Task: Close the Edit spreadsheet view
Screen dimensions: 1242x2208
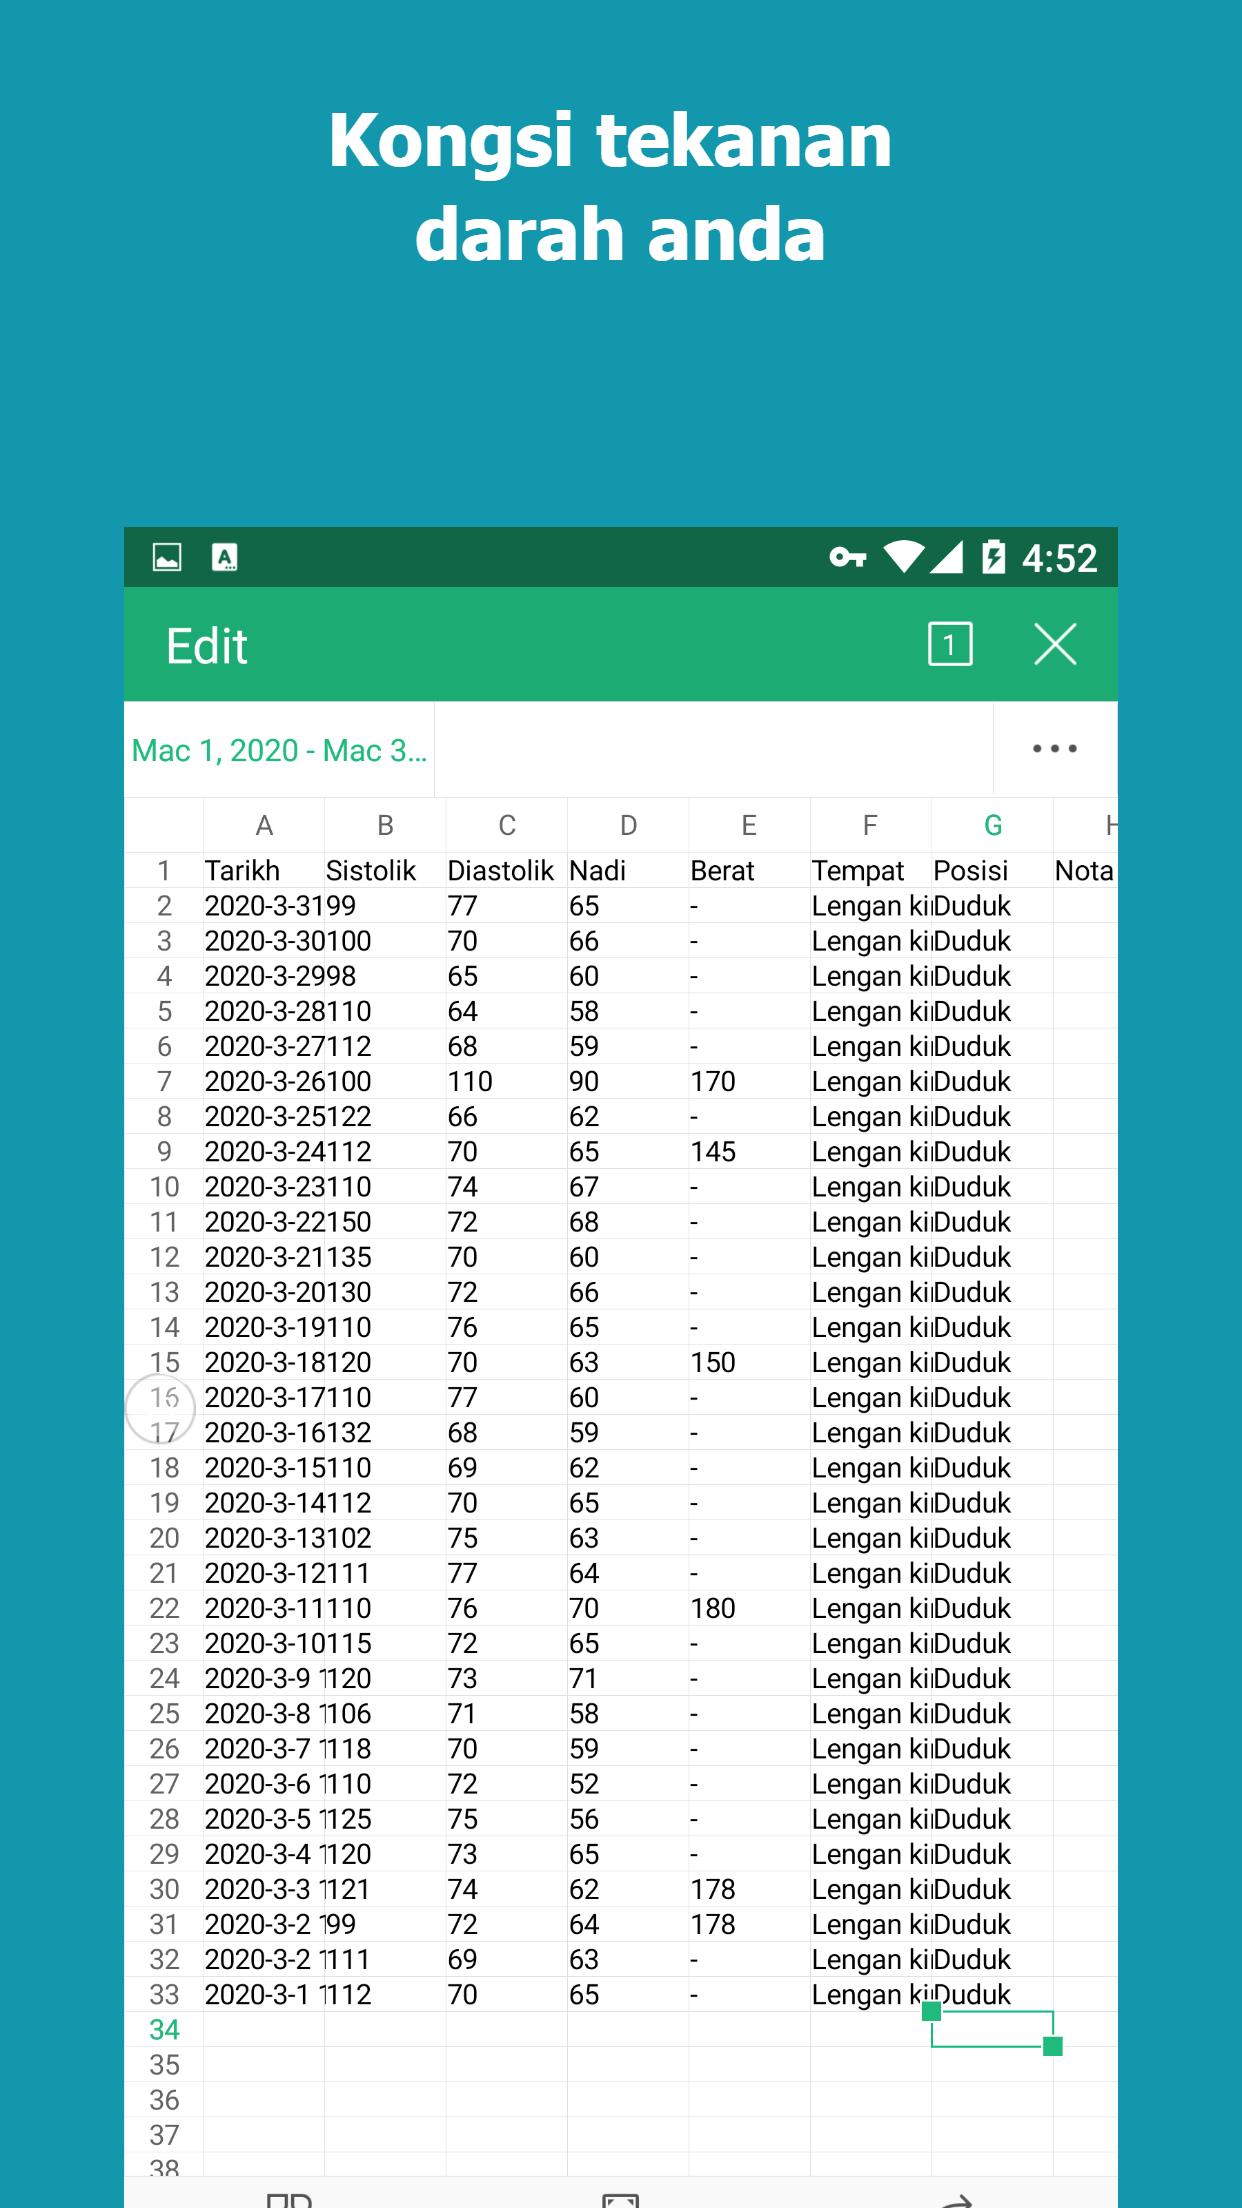Action: 1055,644
